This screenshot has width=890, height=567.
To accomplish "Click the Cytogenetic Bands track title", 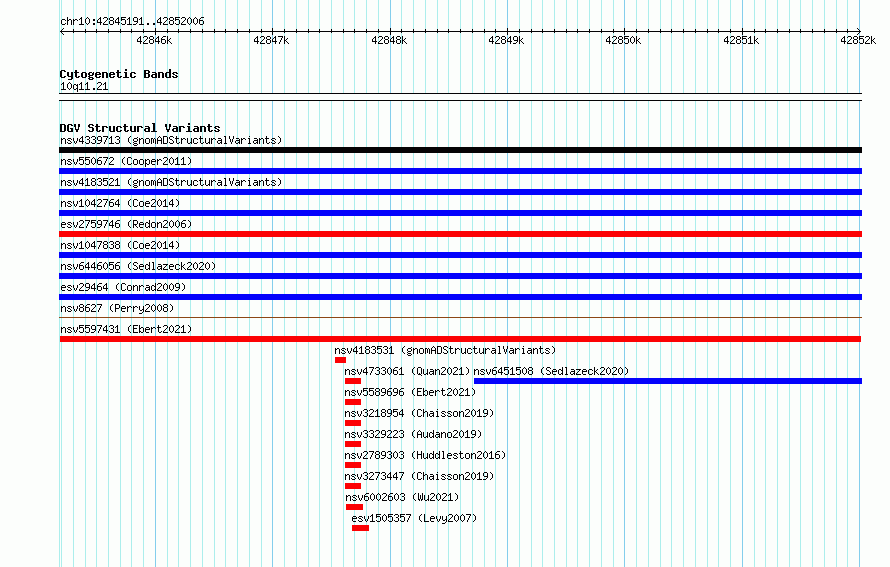I will coord(119,74).
